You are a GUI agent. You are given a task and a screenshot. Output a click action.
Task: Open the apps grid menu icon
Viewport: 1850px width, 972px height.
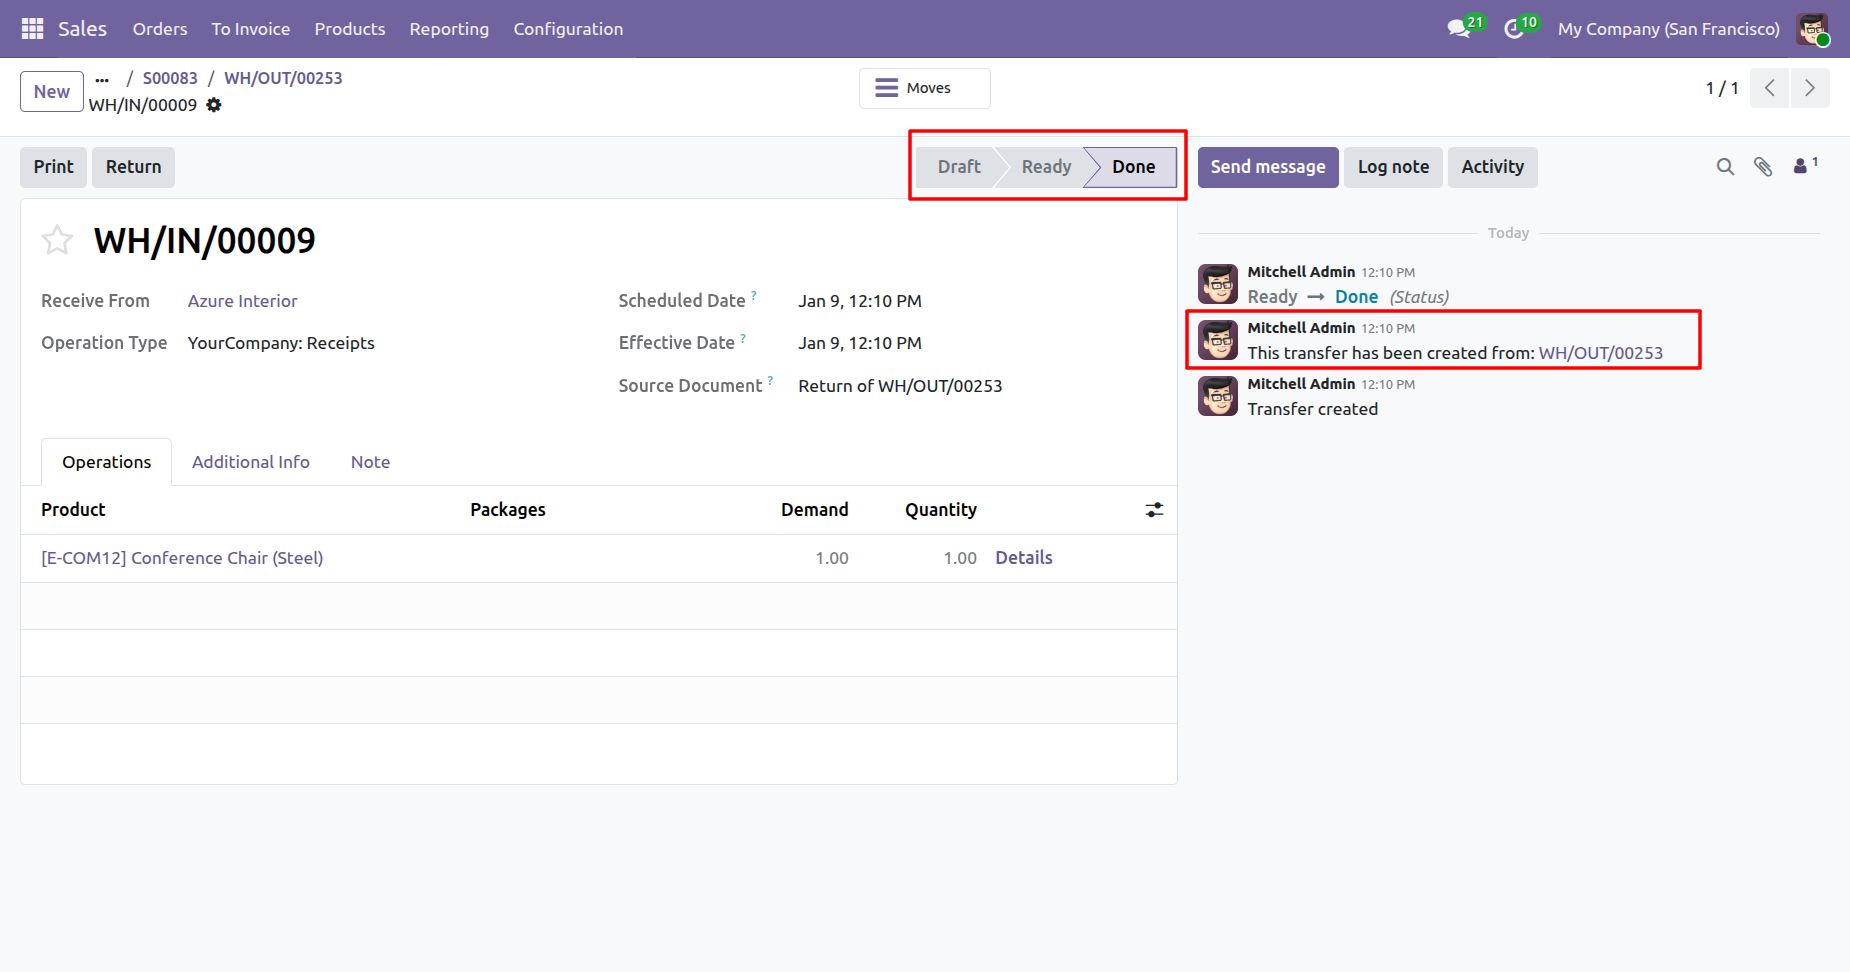[32, 29]
